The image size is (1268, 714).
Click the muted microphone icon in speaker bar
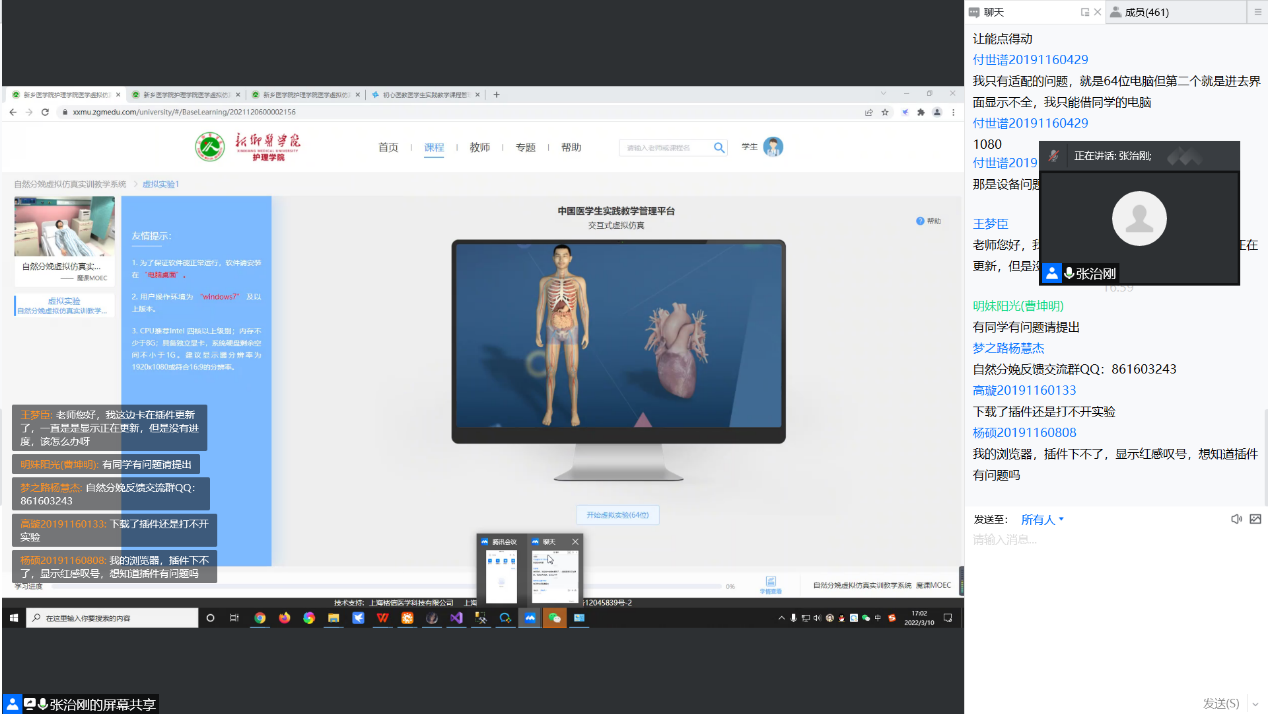tap(1054, 156)
